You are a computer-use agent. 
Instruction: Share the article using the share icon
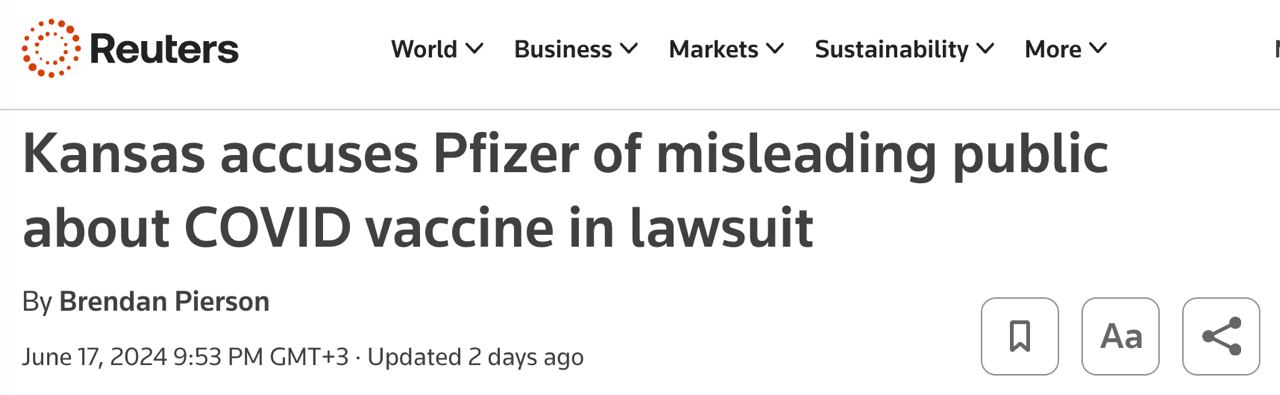(x=1221, y=336)
